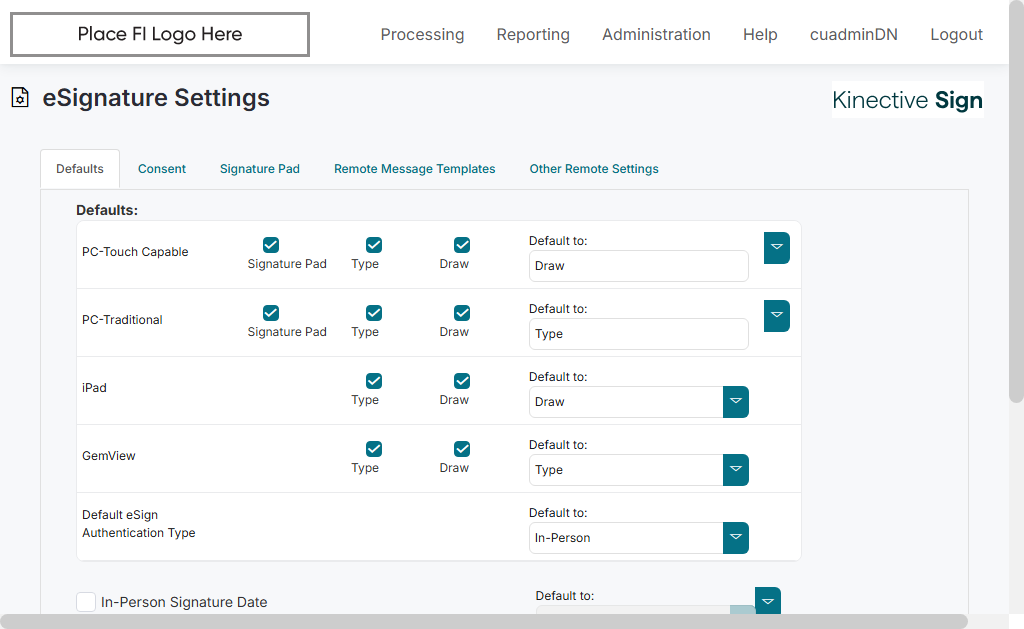
Task: Open the Help link
Action: [x=760, y=35]
